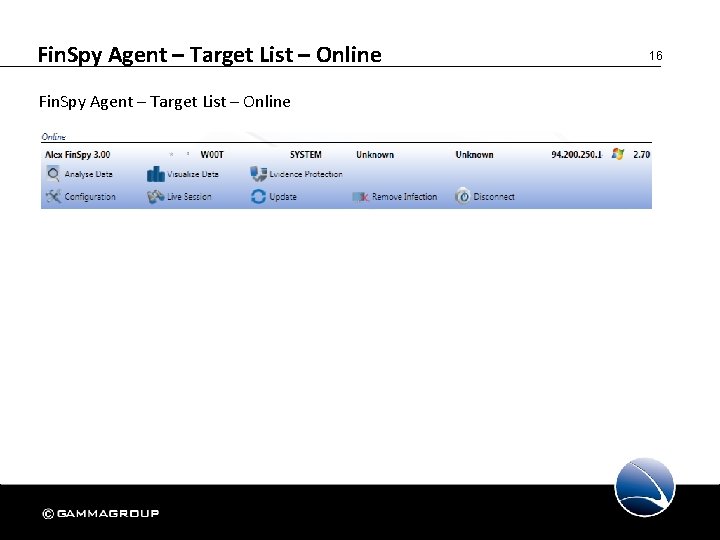Viewport: 720px width, 540px height.
Task: Click the Evidence Protection shield icon
Action: [x=259, y=174]
